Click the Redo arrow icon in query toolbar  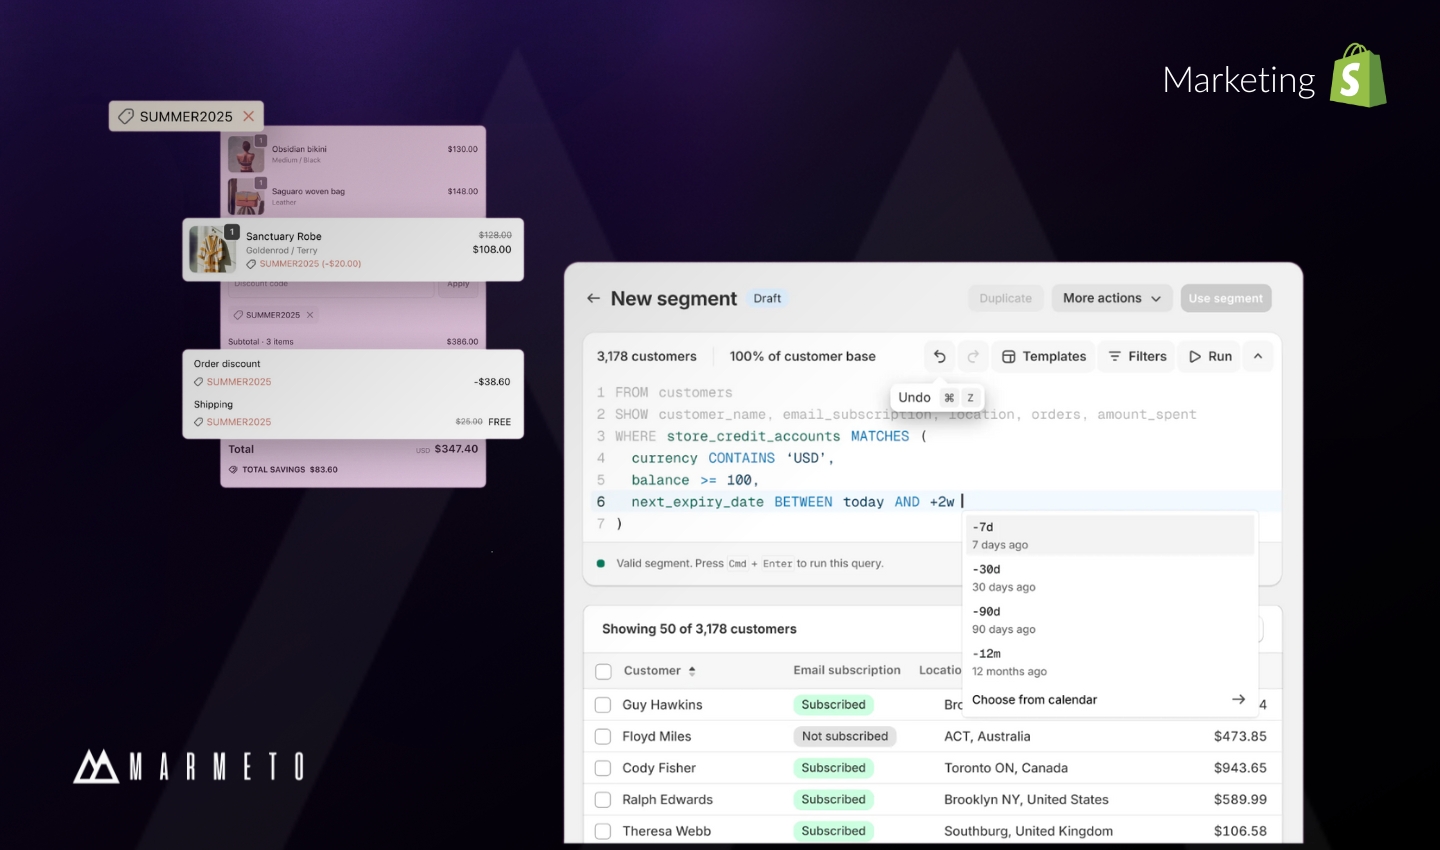pos(973,356)
